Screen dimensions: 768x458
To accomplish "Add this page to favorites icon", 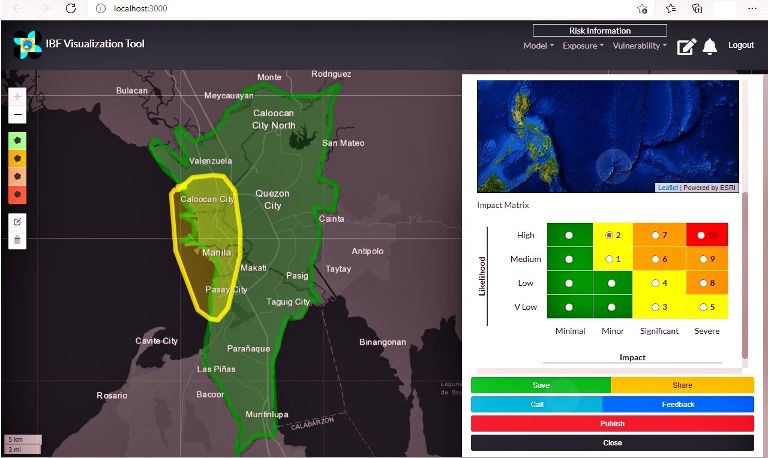I will click(642, 8).
